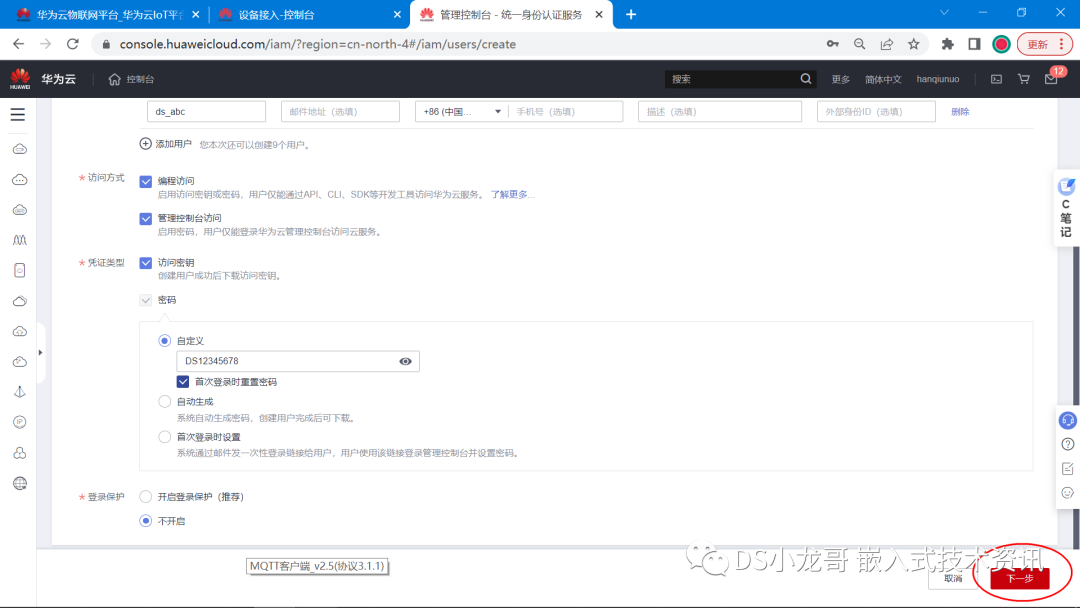Viewport: 1080px width, 608px height.
Task: Collapse the 密码 section chevron
Action: coord(146,299)
